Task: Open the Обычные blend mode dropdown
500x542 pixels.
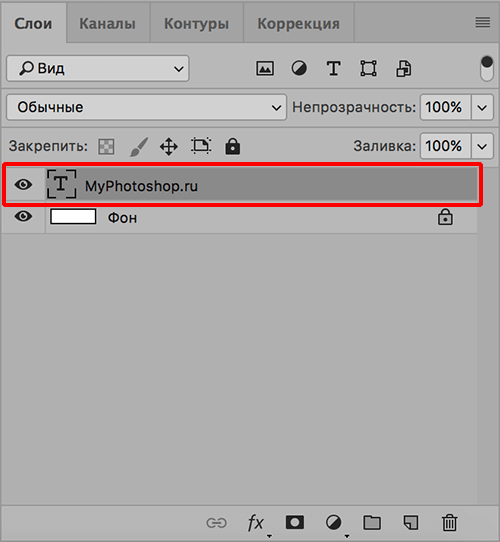Action: coord(147,107)
